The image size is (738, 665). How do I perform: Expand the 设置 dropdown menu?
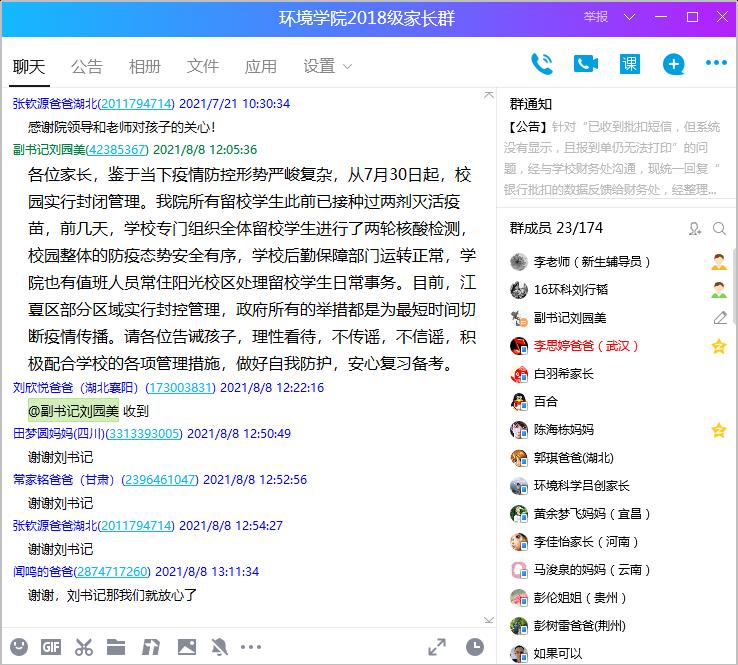(x=328, y=66)
